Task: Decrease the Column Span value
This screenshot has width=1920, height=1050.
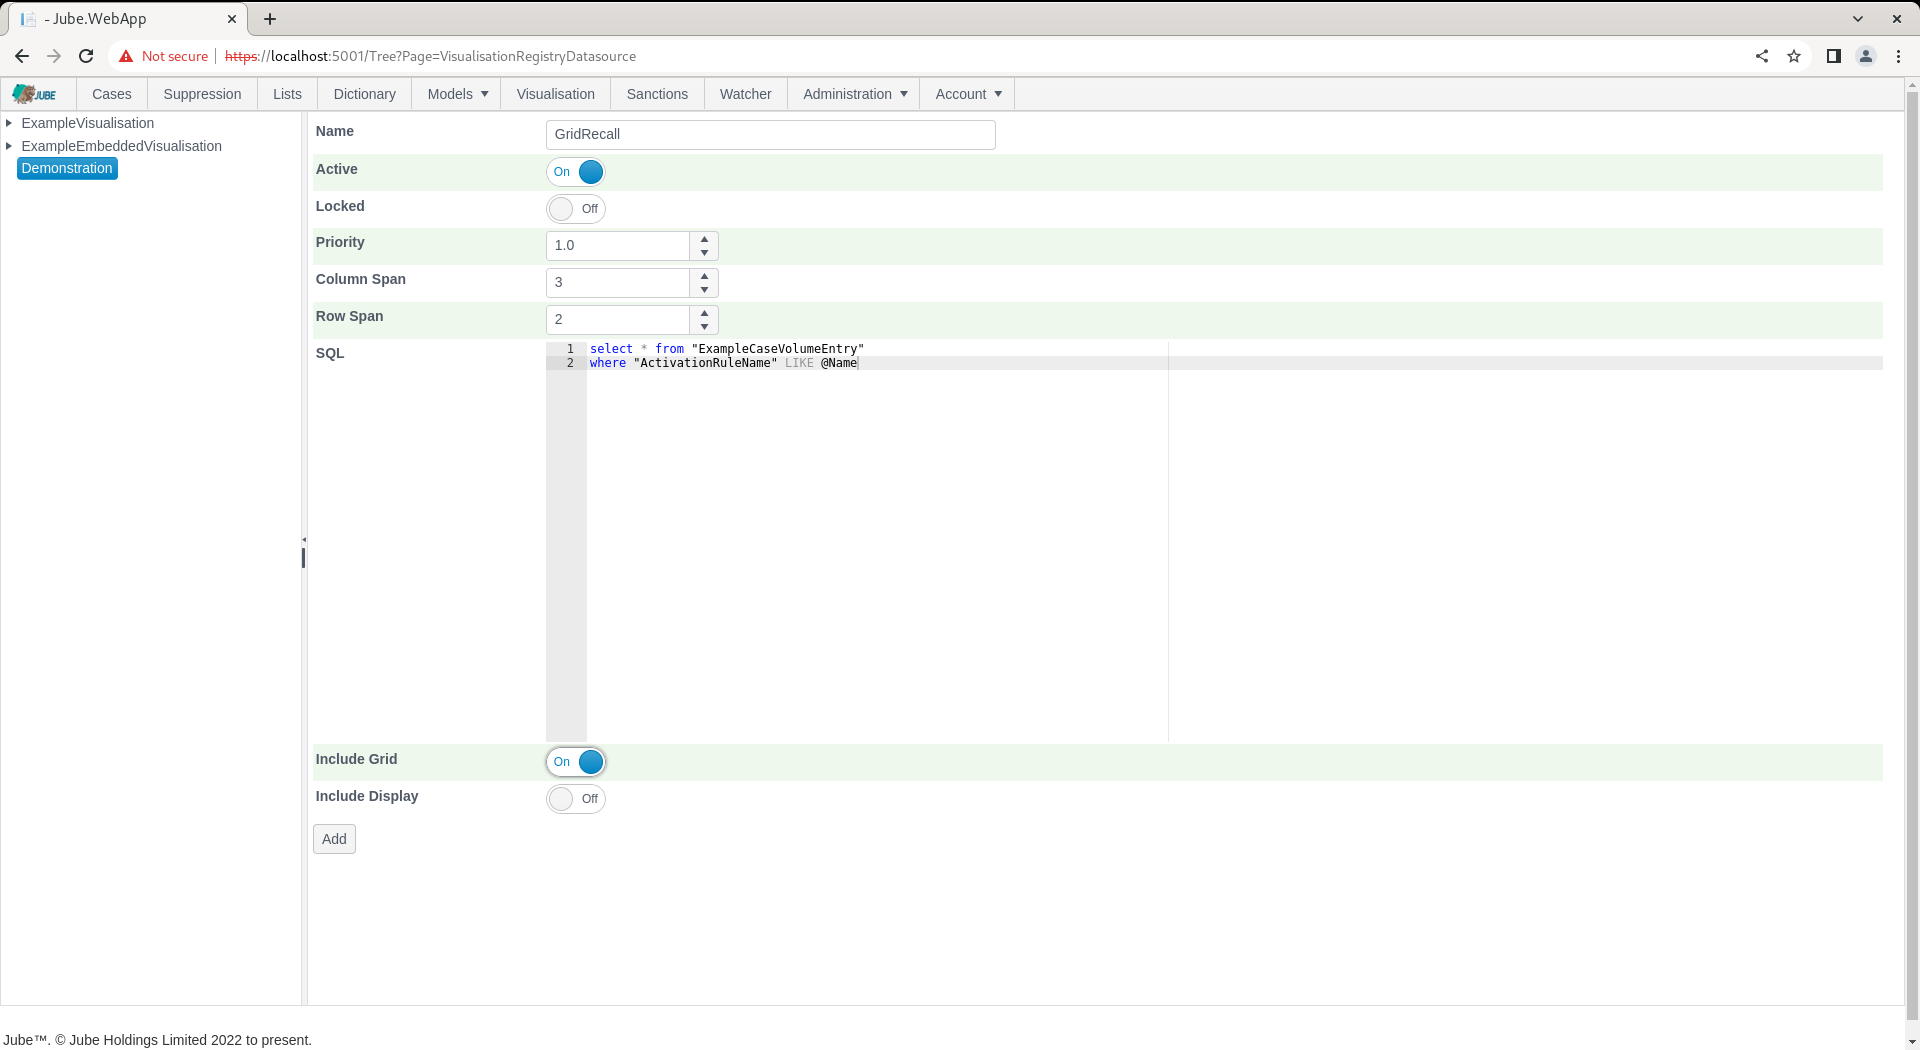Action: pyautogui.click(x=704, y=290)
